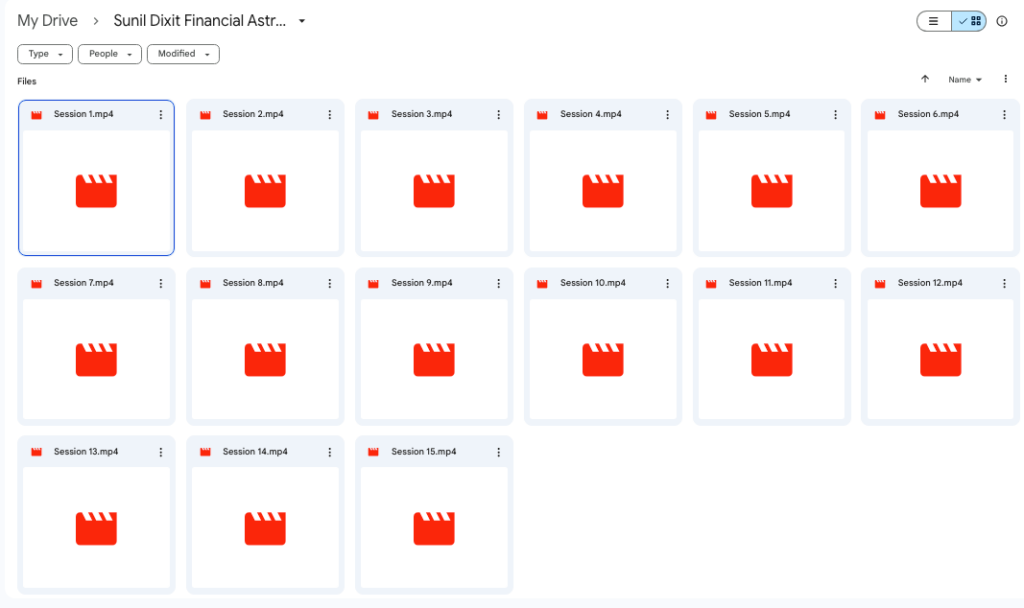Select the Session 13.mp4 file card
This screenshot has height=608, width=1024.
pos(96,515)
